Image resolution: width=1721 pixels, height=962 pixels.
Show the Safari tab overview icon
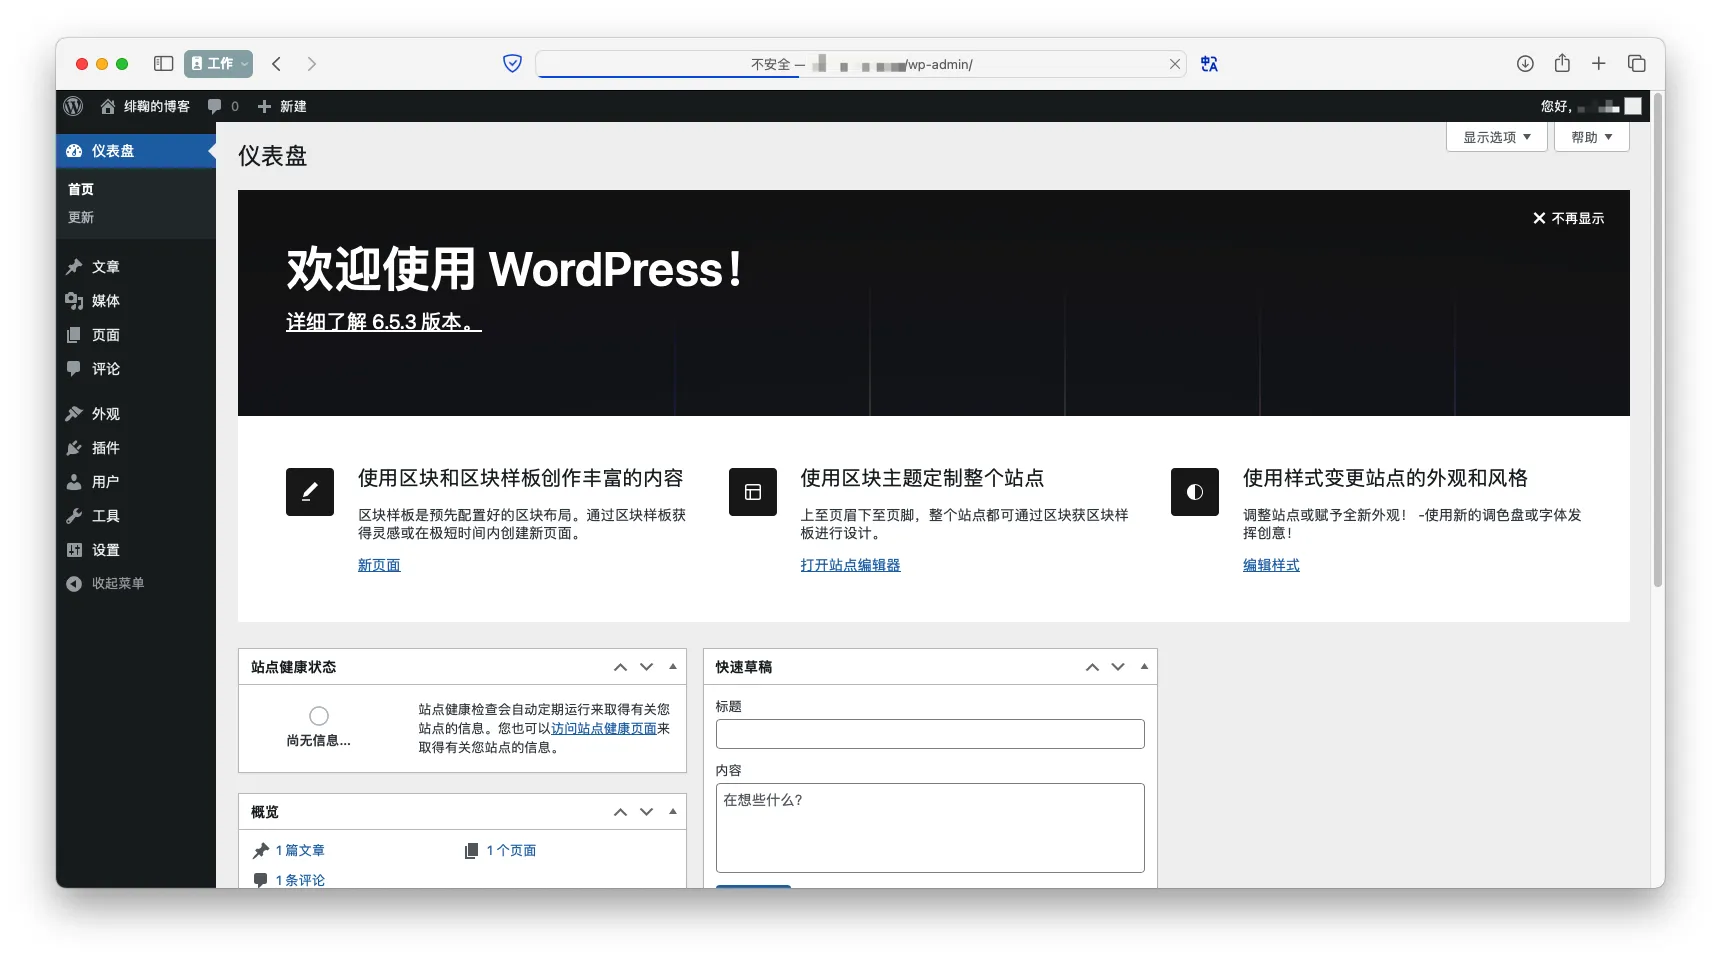click(x=1637, y=64)
